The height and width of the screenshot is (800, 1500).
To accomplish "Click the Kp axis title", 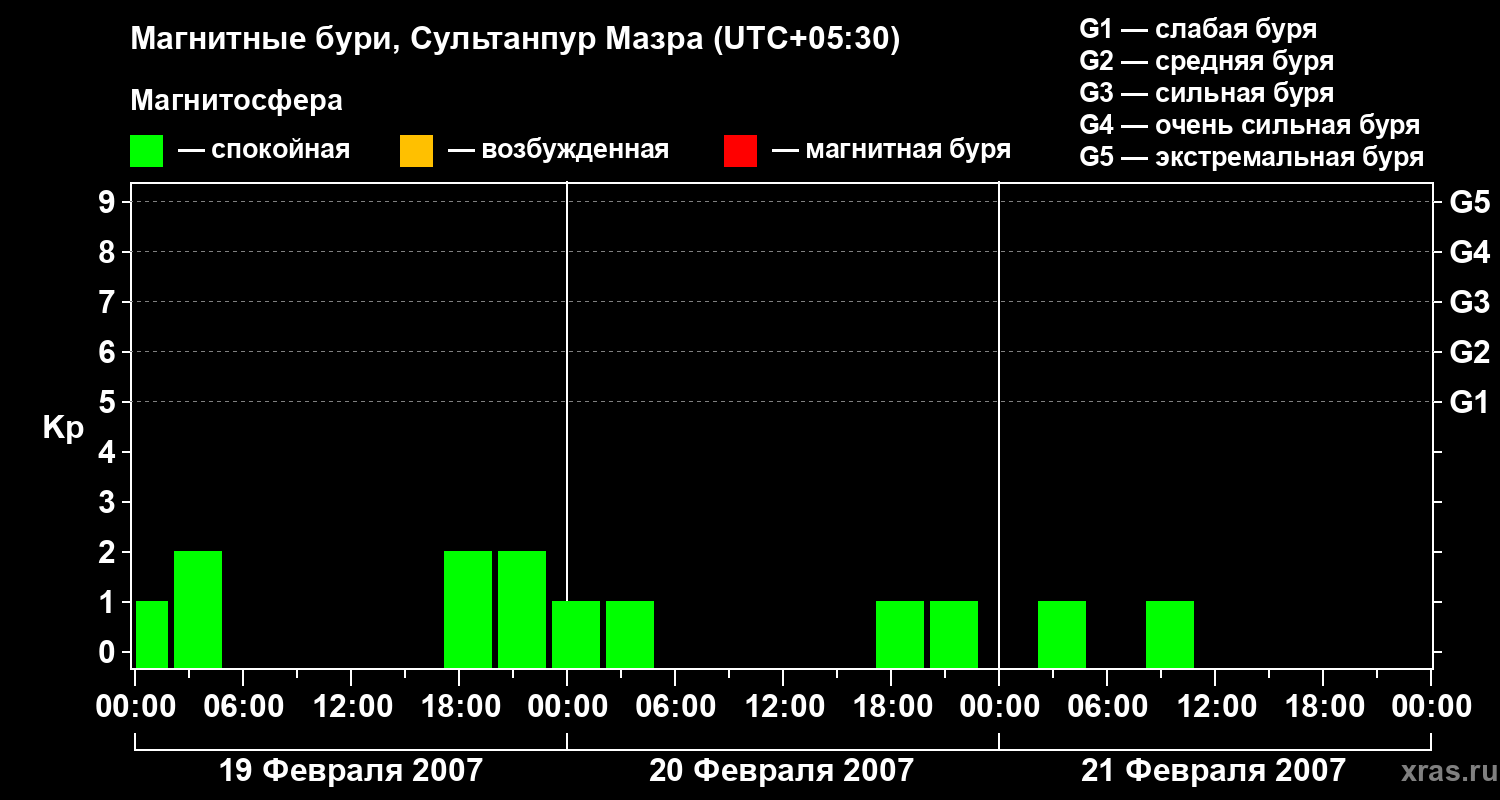I will coord(63,428).
